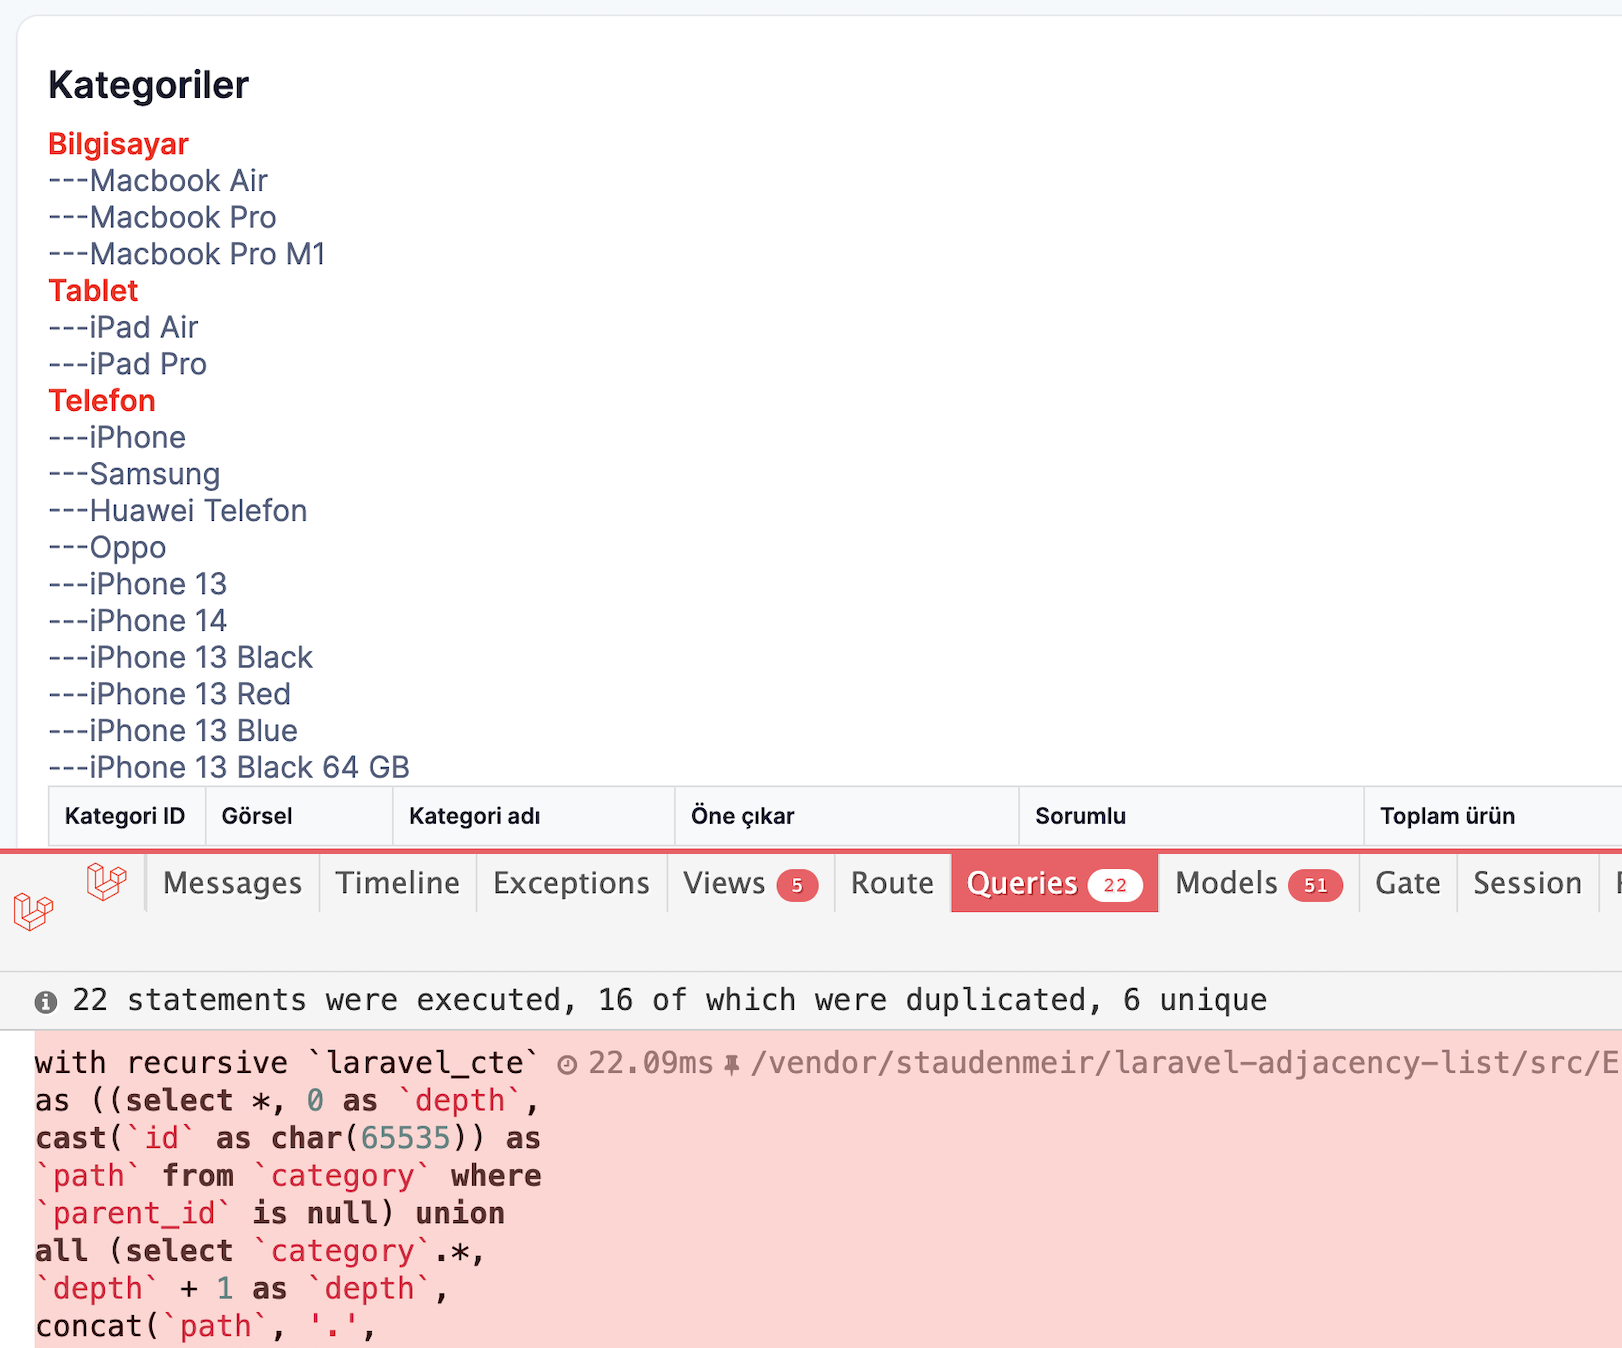Click the iPhone 13 Red entry
Image resolution: width=1622 pixels, height=1348 pixels.
click(x=169, y=694)
